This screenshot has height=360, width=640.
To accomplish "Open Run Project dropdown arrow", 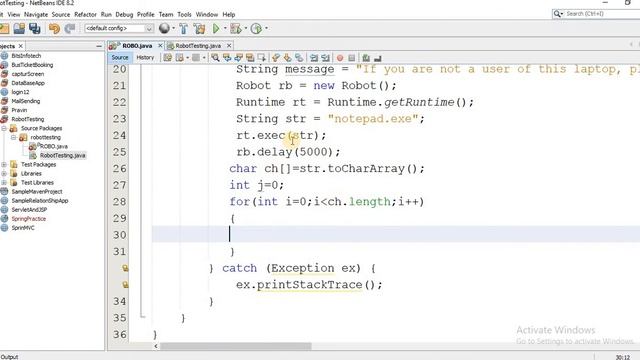I will 224,28.
